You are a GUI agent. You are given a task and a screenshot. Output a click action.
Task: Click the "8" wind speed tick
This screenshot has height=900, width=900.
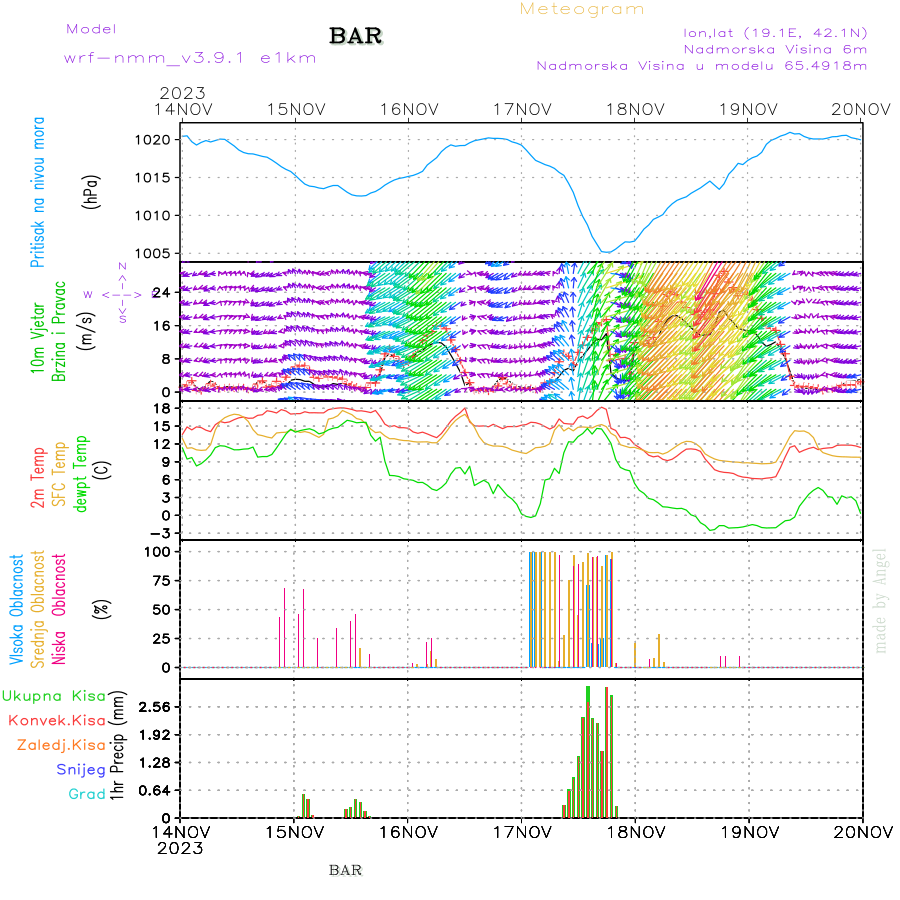(166, 359)
